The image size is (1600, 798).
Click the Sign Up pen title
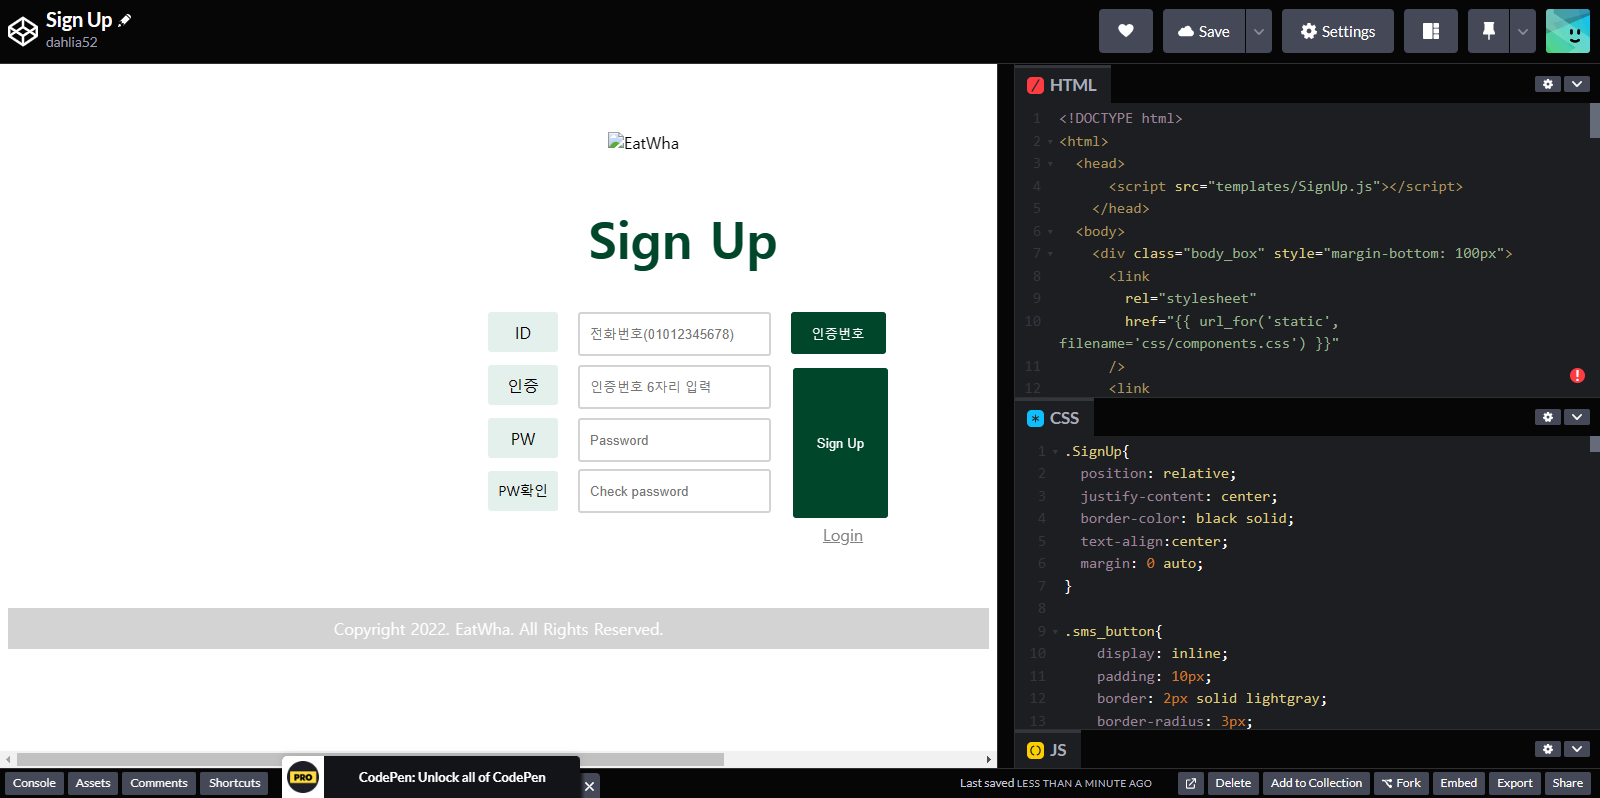[79, 20]
